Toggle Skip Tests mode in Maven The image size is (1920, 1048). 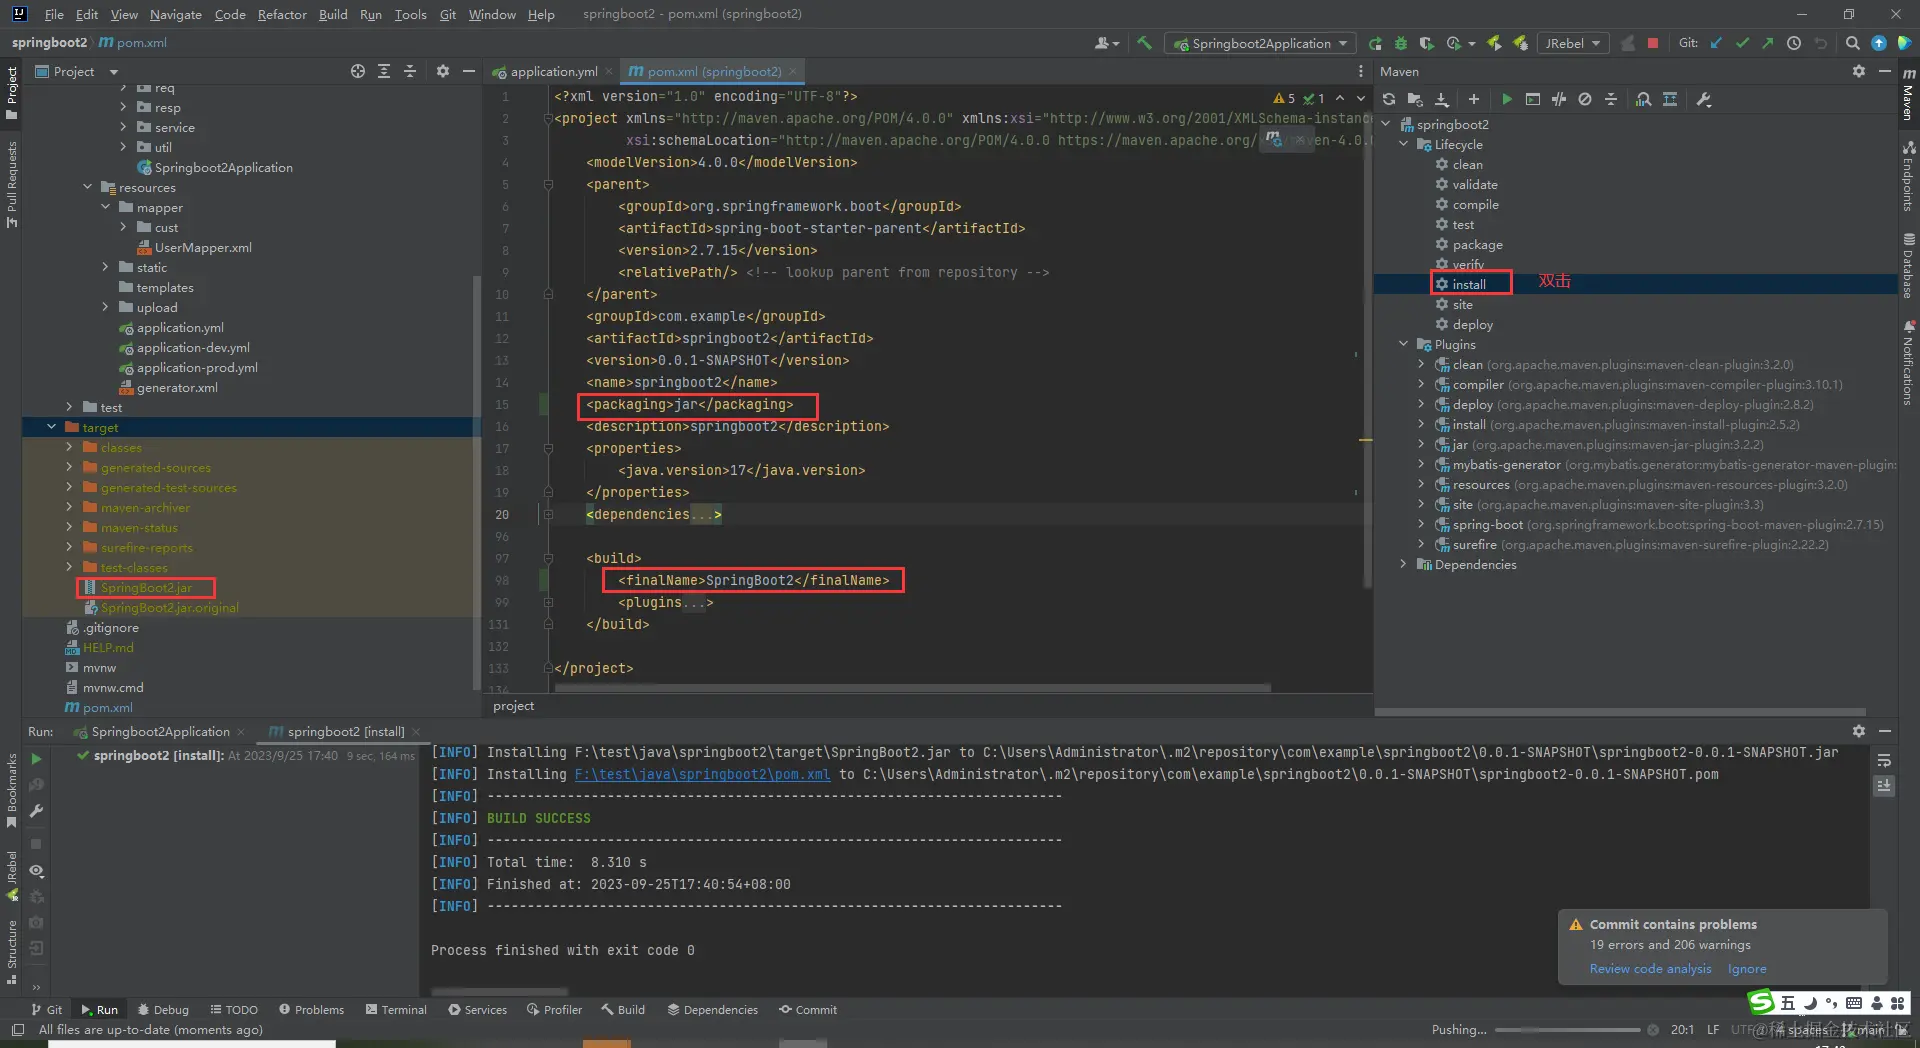click(x=1585, y=99)
